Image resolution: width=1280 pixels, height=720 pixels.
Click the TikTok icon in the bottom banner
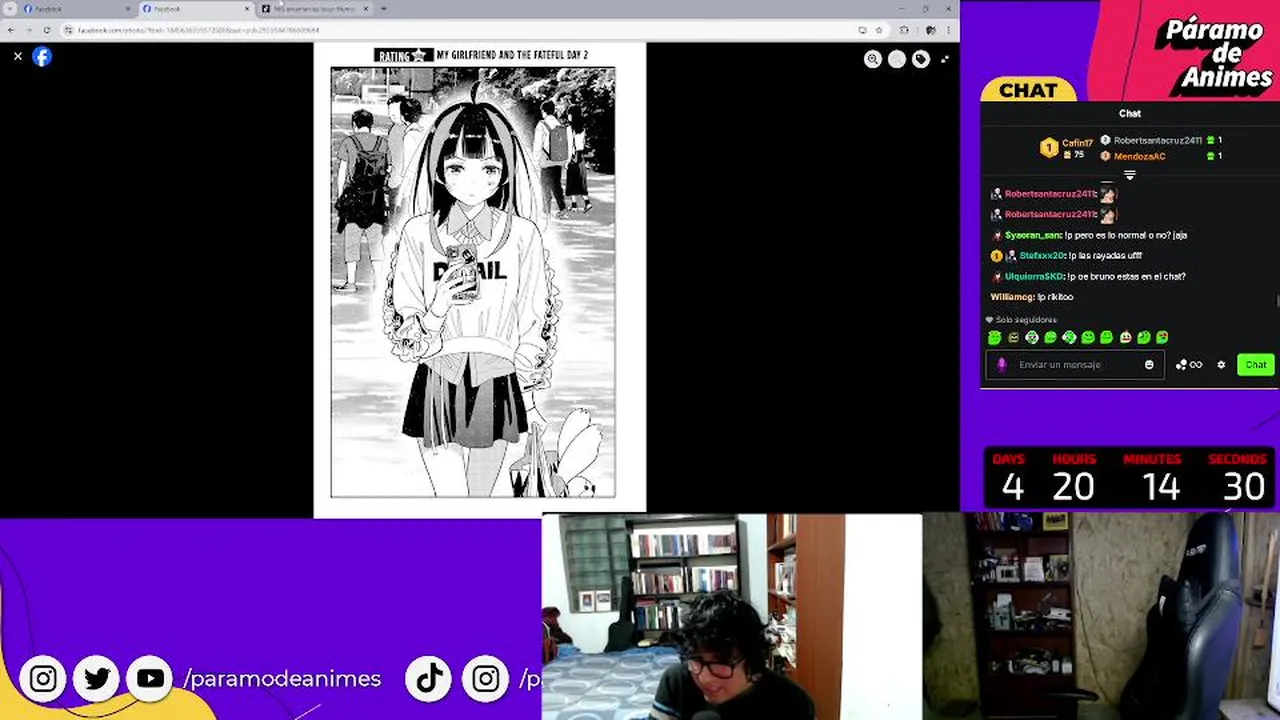[x=429, y=679]
